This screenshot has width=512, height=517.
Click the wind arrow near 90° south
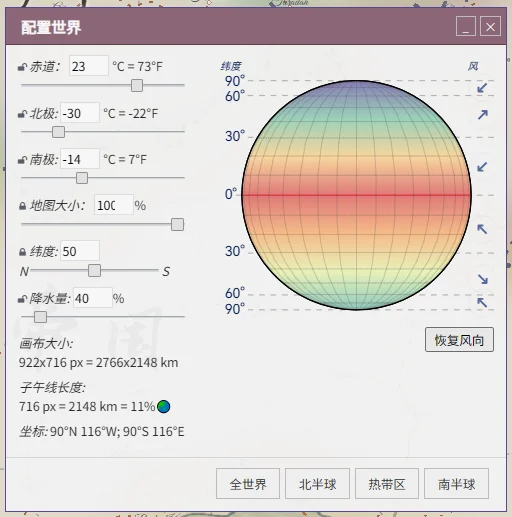(482, 302)
